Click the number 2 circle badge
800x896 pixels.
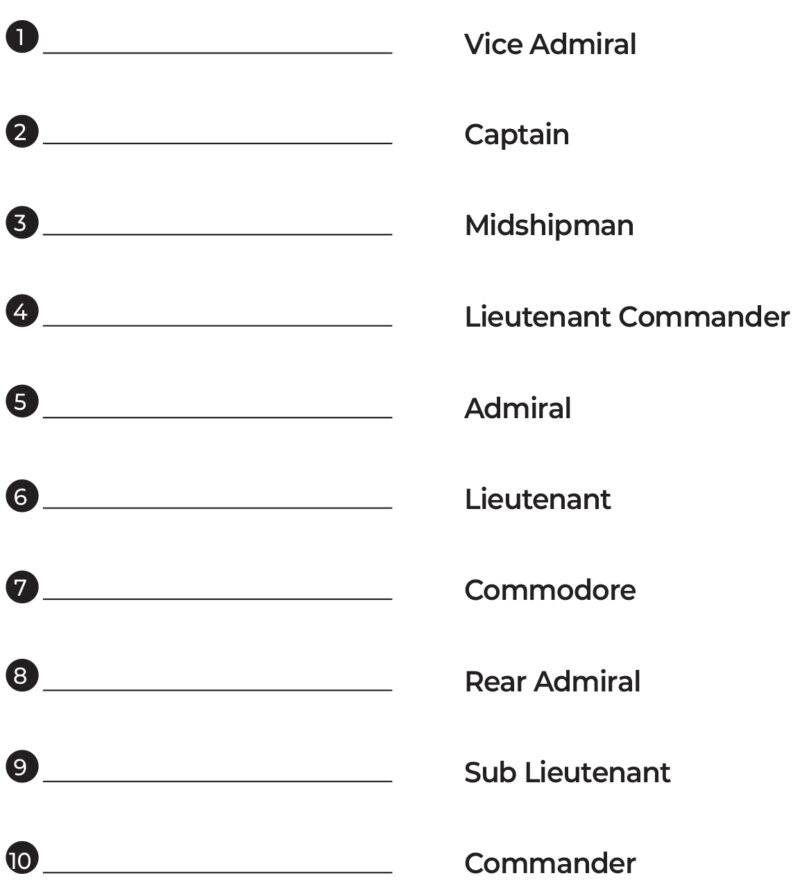(x=22, y=131)
